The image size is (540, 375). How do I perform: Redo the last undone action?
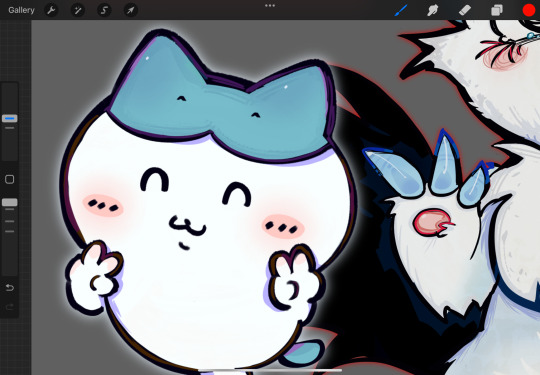click(10, 307)
